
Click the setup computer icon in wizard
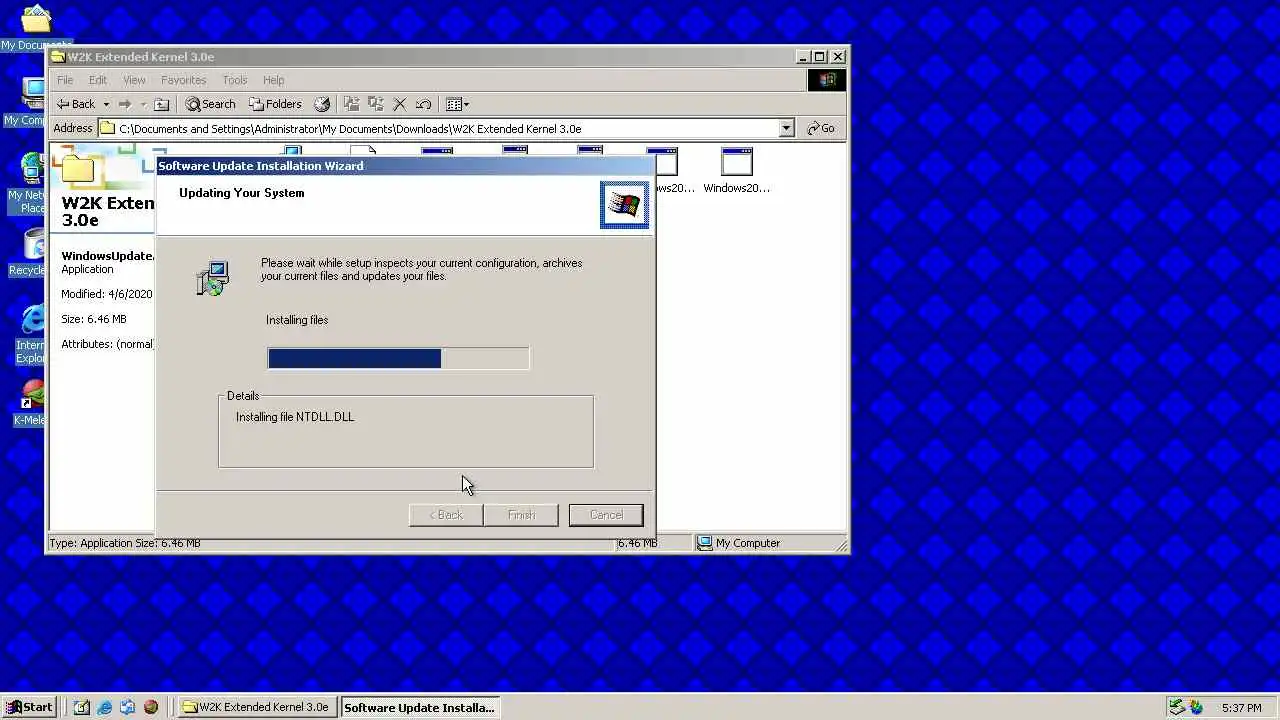pos(213,278)
